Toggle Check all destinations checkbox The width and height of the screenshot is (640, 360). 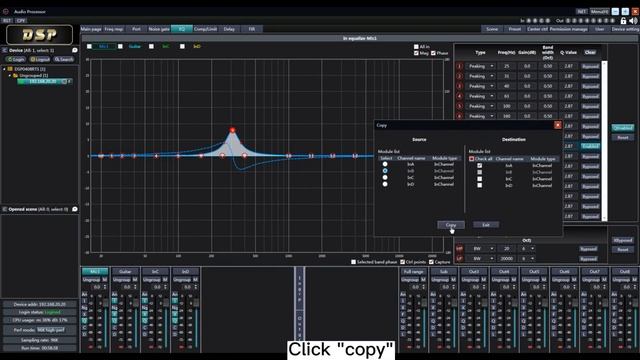(471, 159)
